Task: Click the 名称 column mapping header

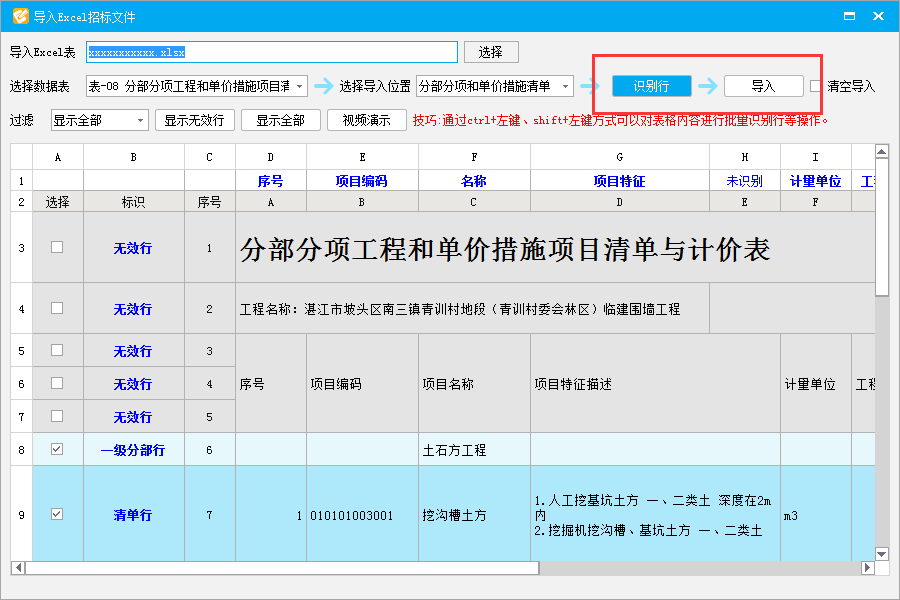Action: (474, 181)
